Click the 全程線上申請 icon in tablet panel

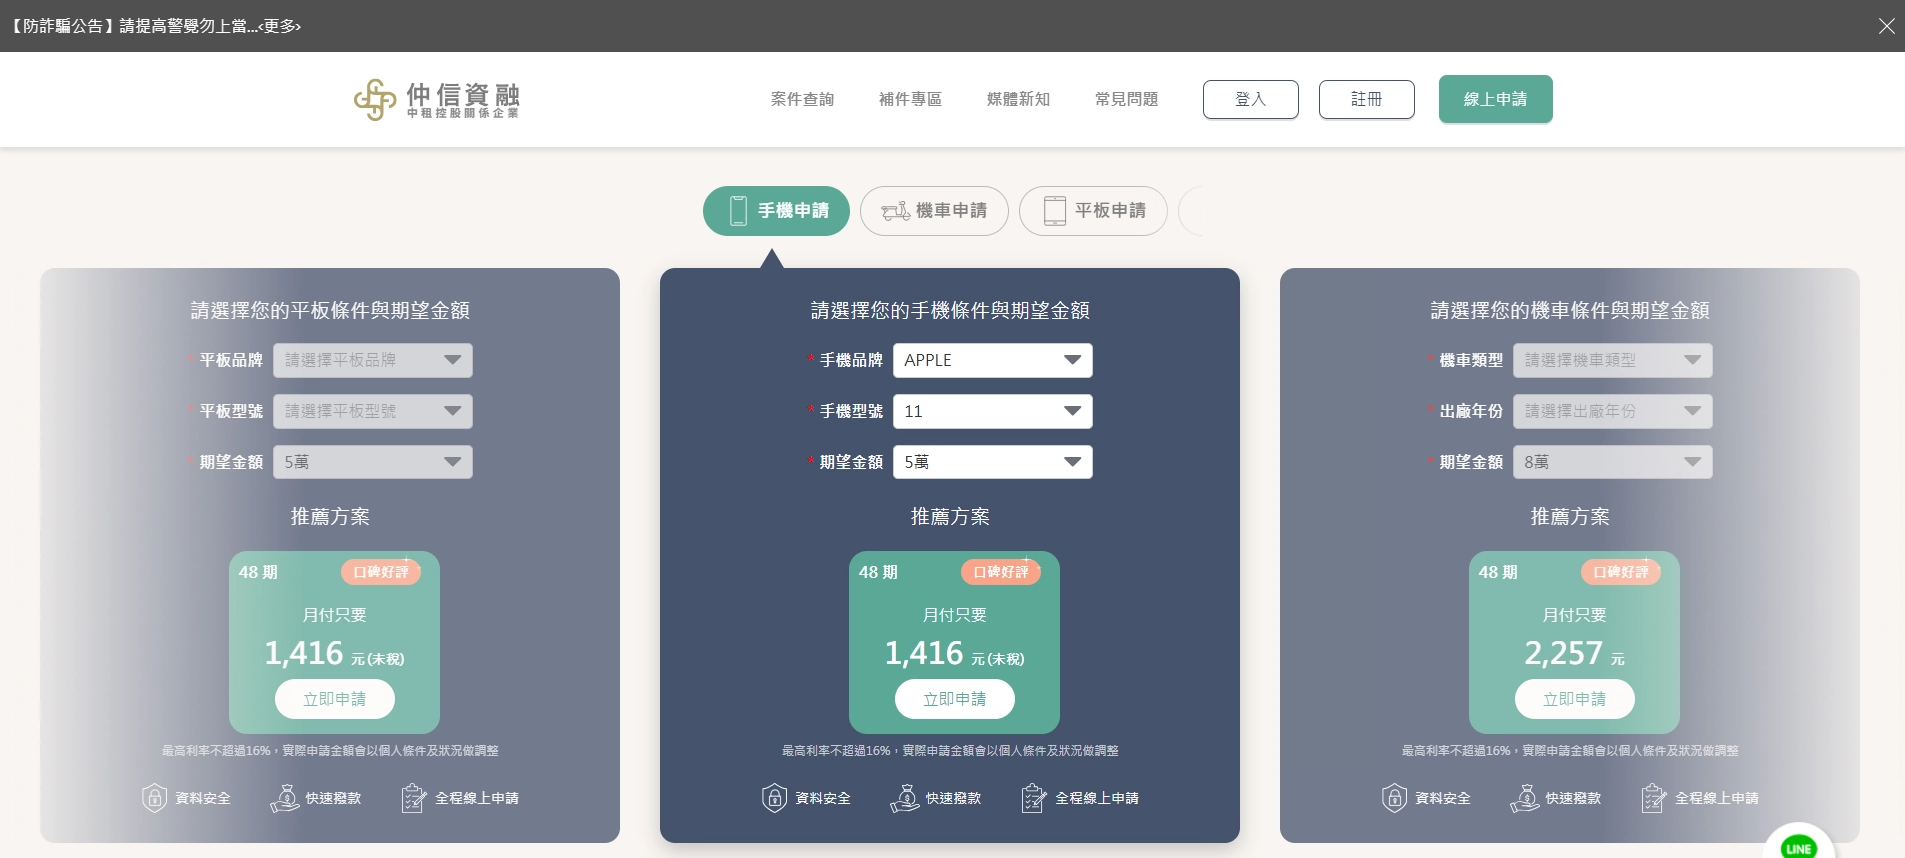pyautogui.click(x=414, y=798)
